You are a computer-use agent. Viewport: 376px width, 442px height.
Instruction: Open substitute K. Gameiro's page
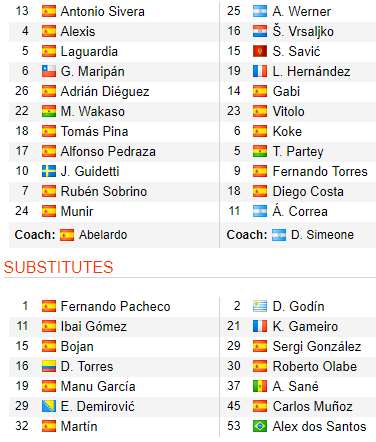305,326
